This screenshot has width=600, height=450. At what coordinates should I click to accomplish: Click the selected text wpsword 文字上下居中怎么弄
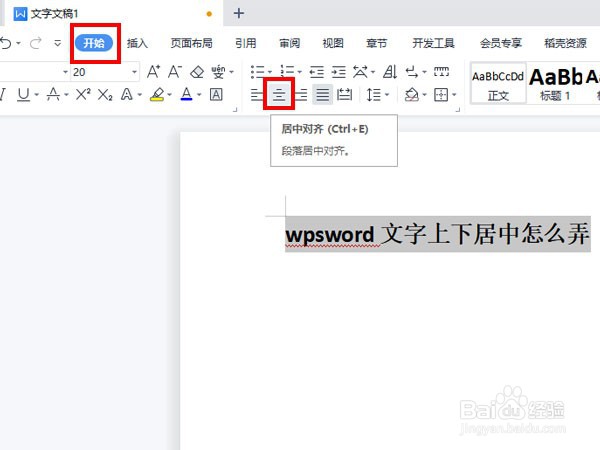[437, 234]
